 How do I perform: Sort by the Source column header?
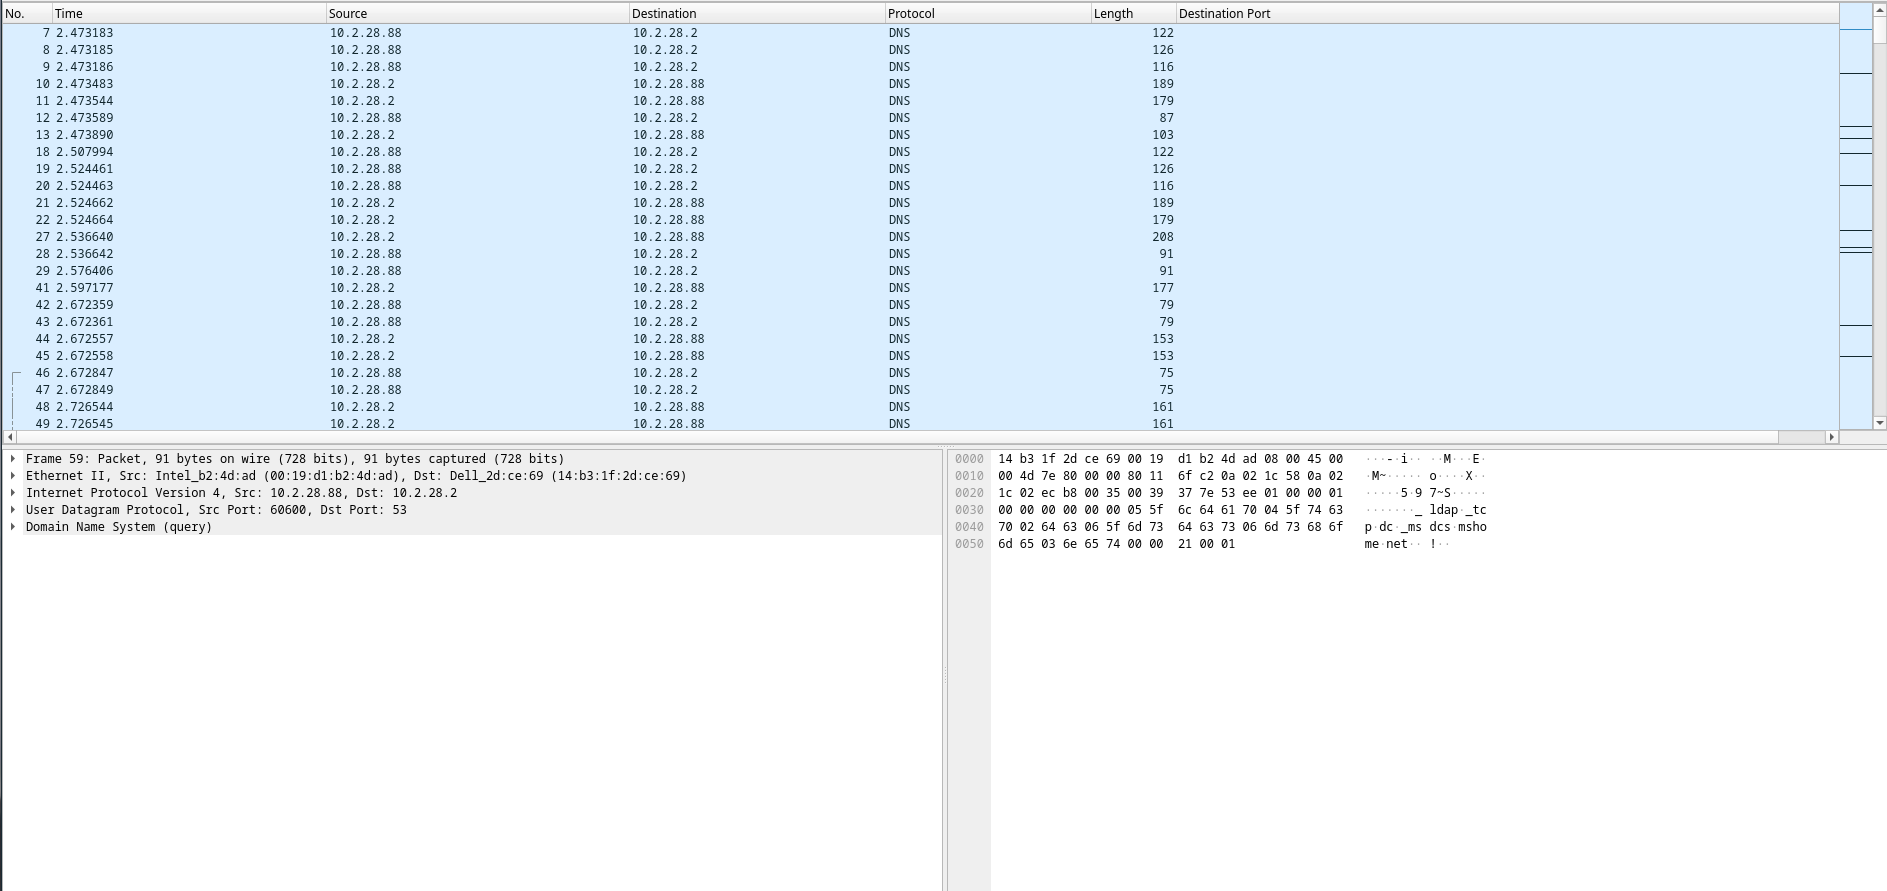[x=476, y=13]
